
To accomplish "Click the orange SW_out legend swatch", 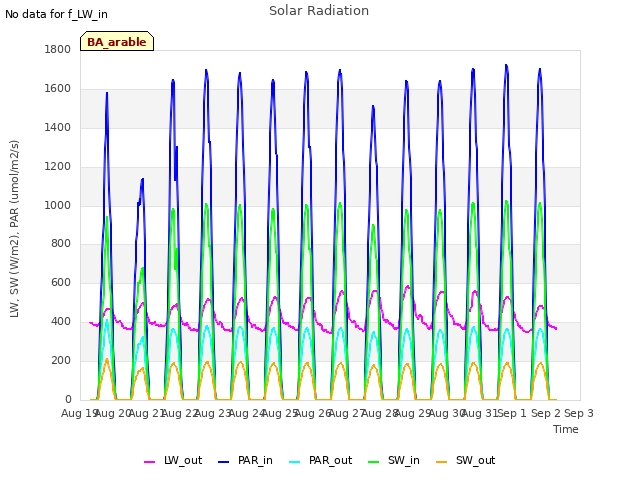I will pyautogui.click(x=441, y=462).
